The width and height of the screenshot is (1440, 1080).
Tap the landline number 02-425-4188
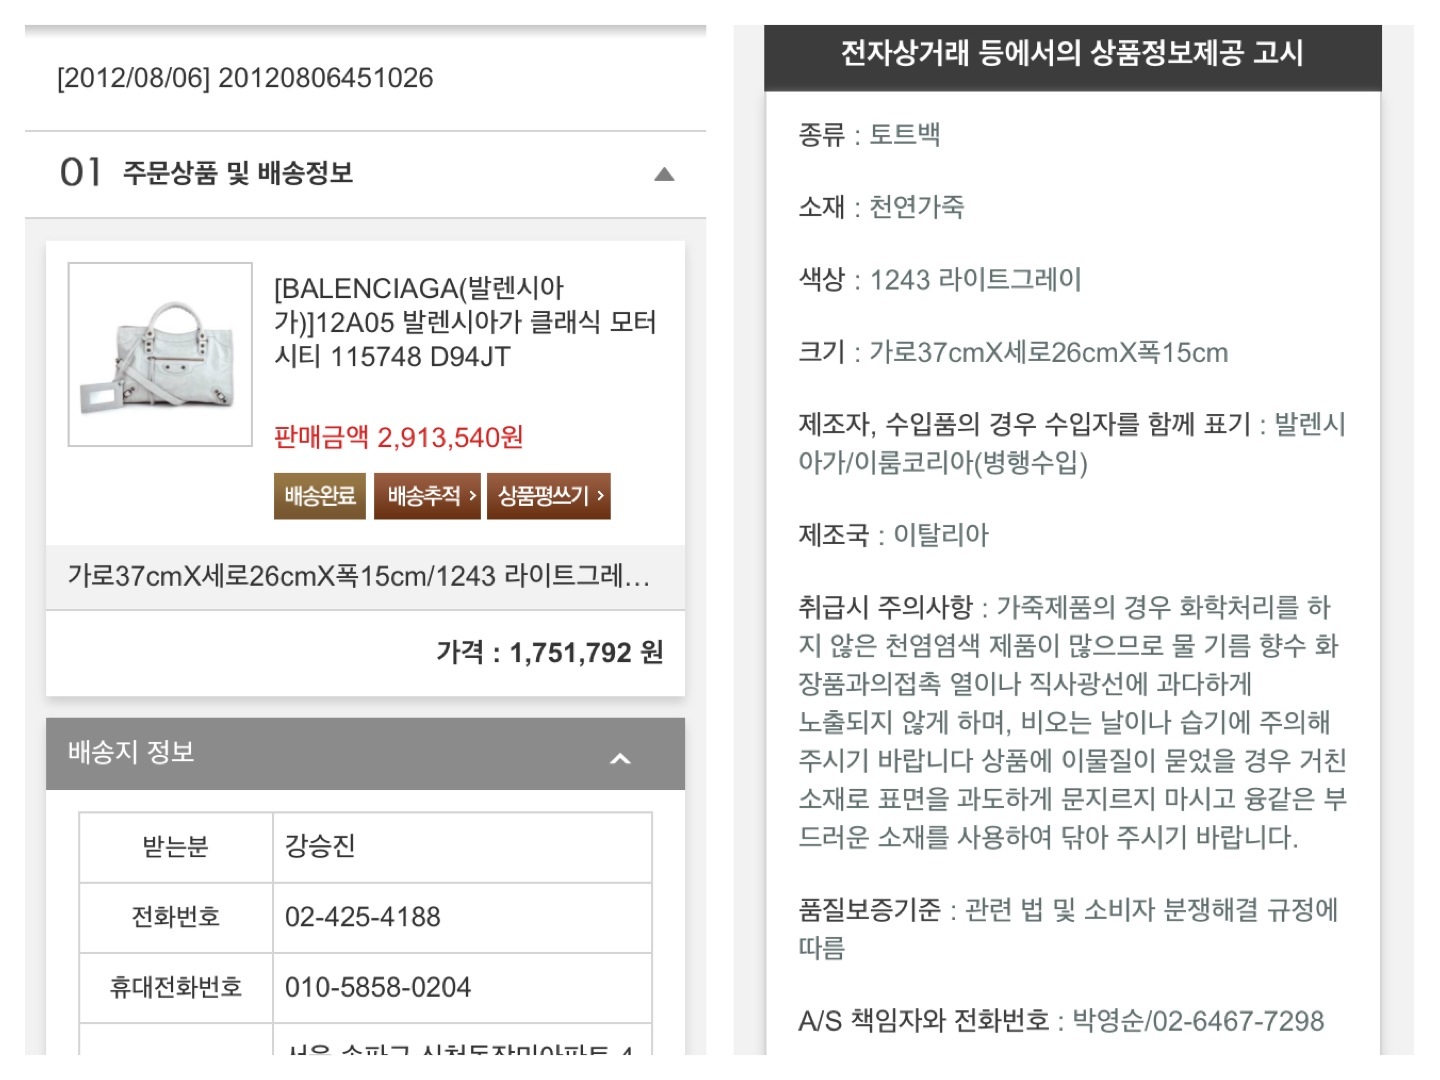coord(363,917)
